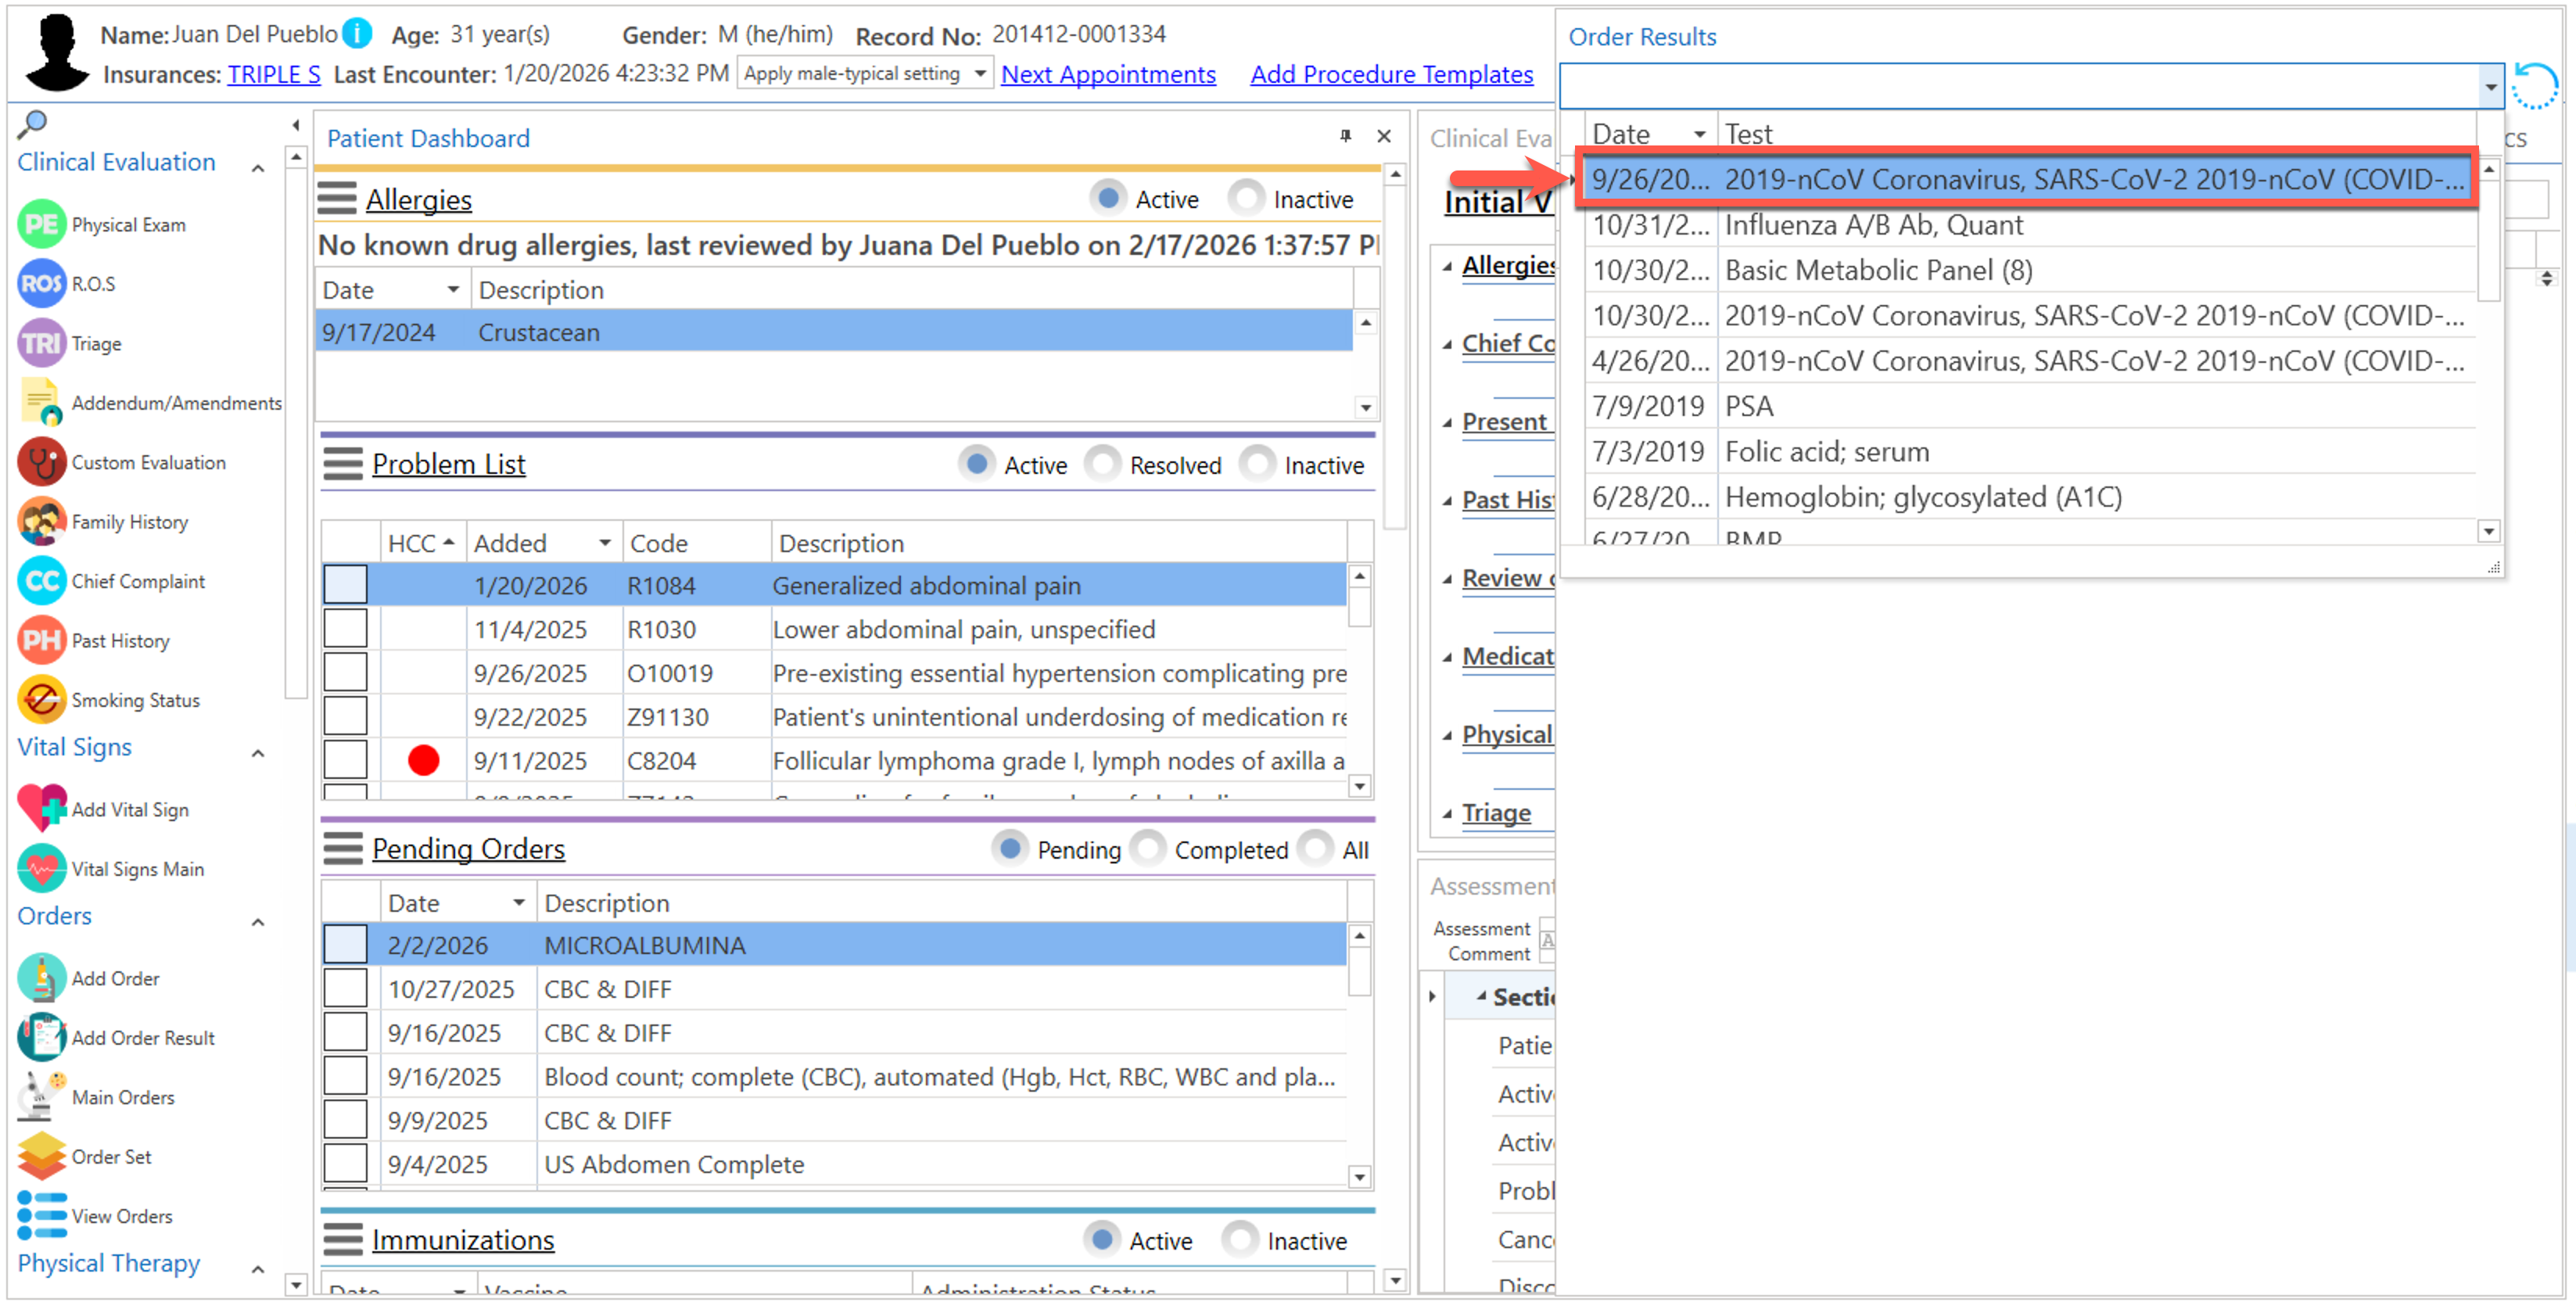Check the MICROALBUMINA order checkbox
This screenshot has width=2576, height=1306.
click(x=345, y=944)
